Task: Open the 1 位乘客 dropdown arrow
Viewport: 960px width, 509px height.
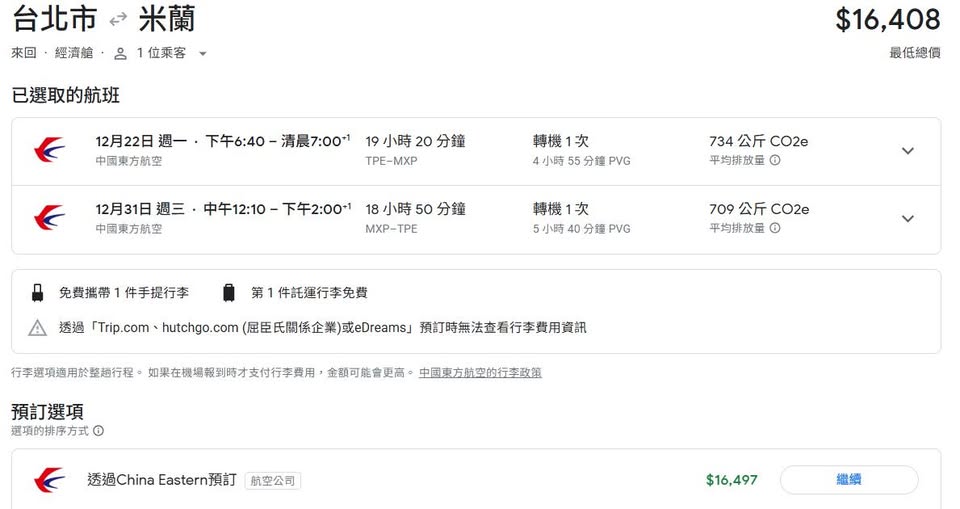Action: pyautogui.click(x=203, y=53)
